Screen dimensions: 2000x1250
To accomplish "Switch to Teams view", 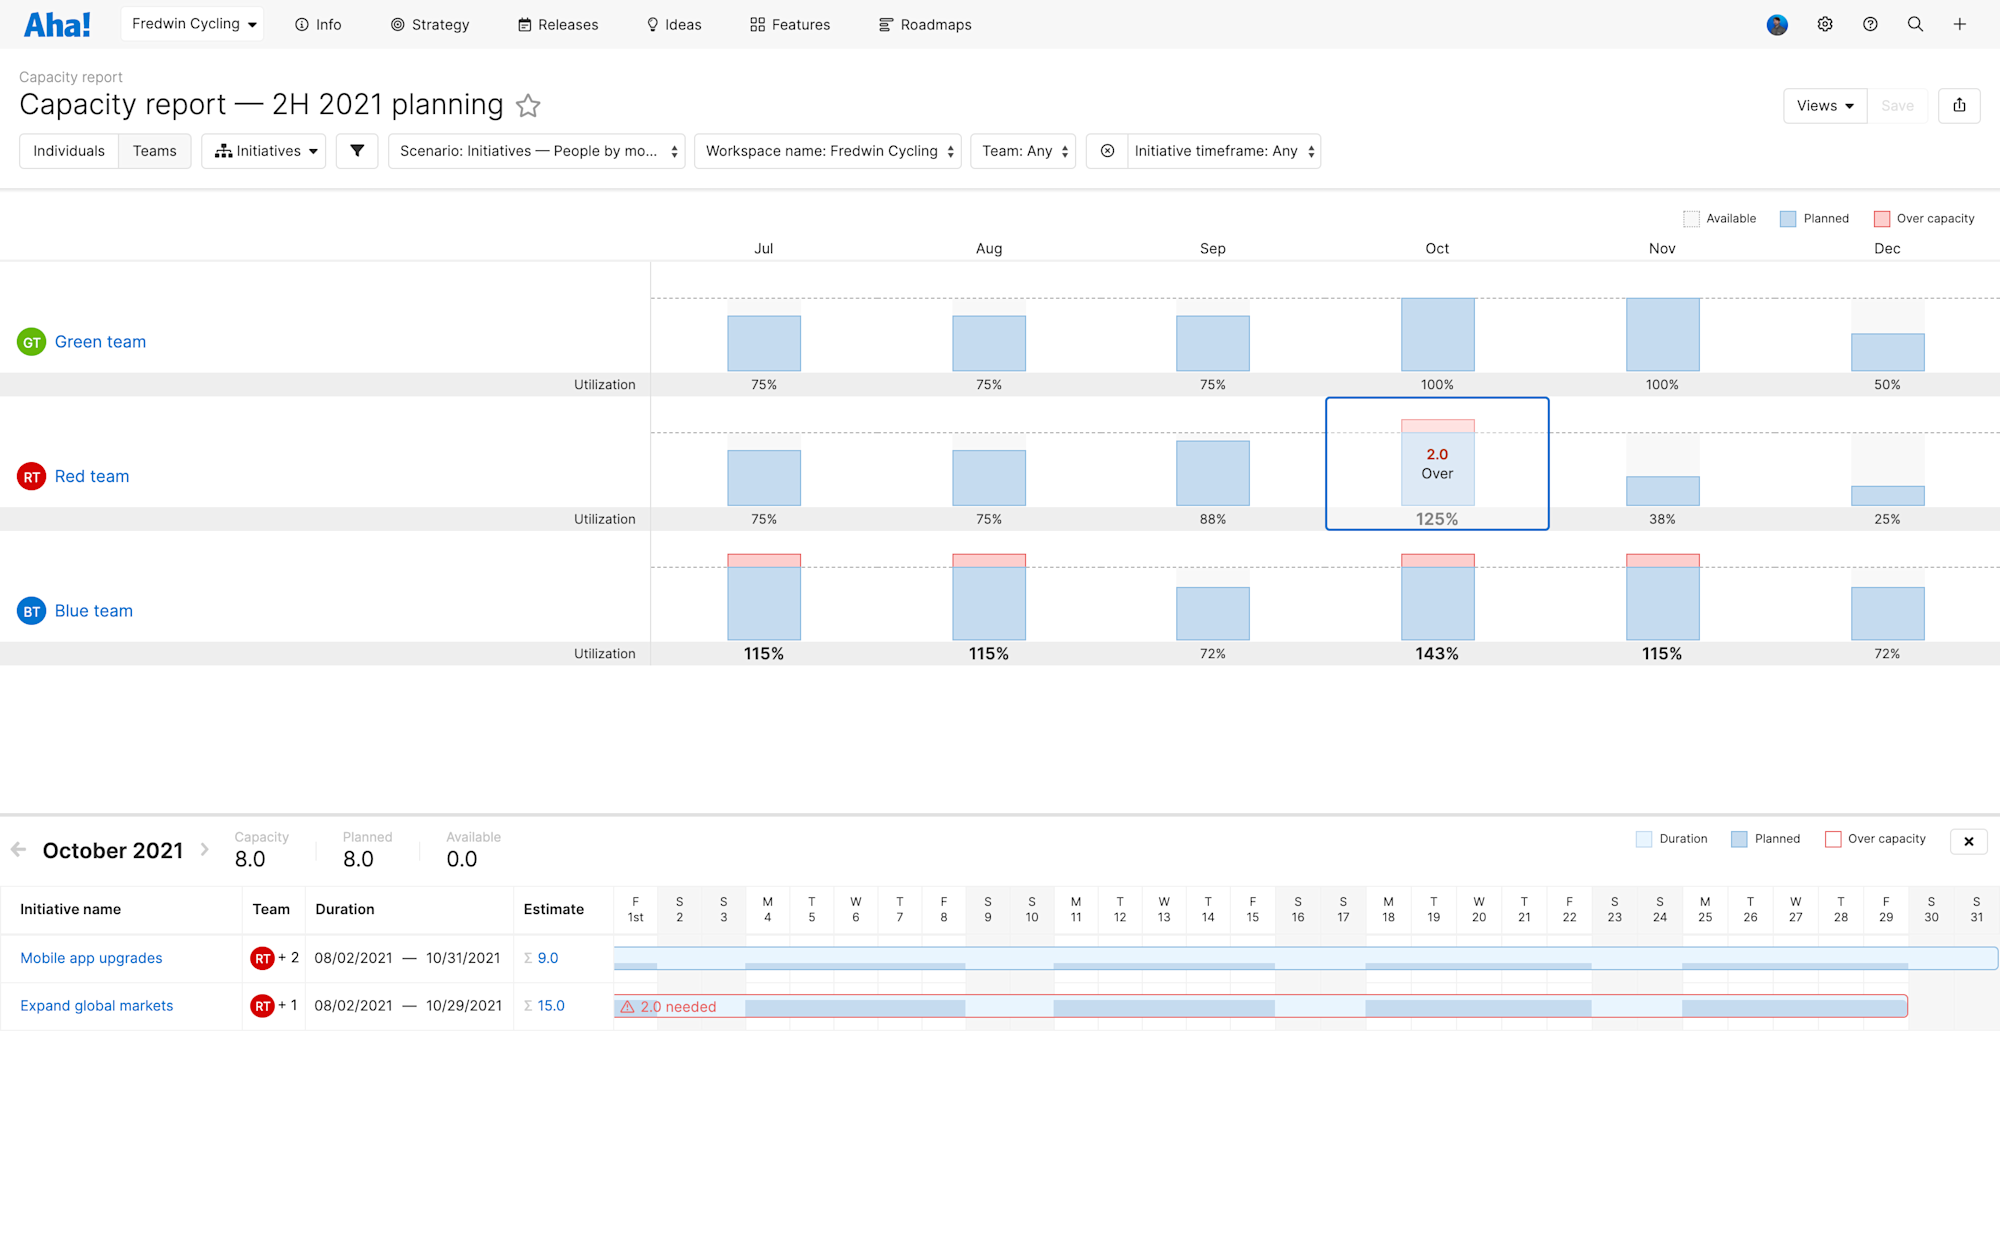I will point(154,151).
